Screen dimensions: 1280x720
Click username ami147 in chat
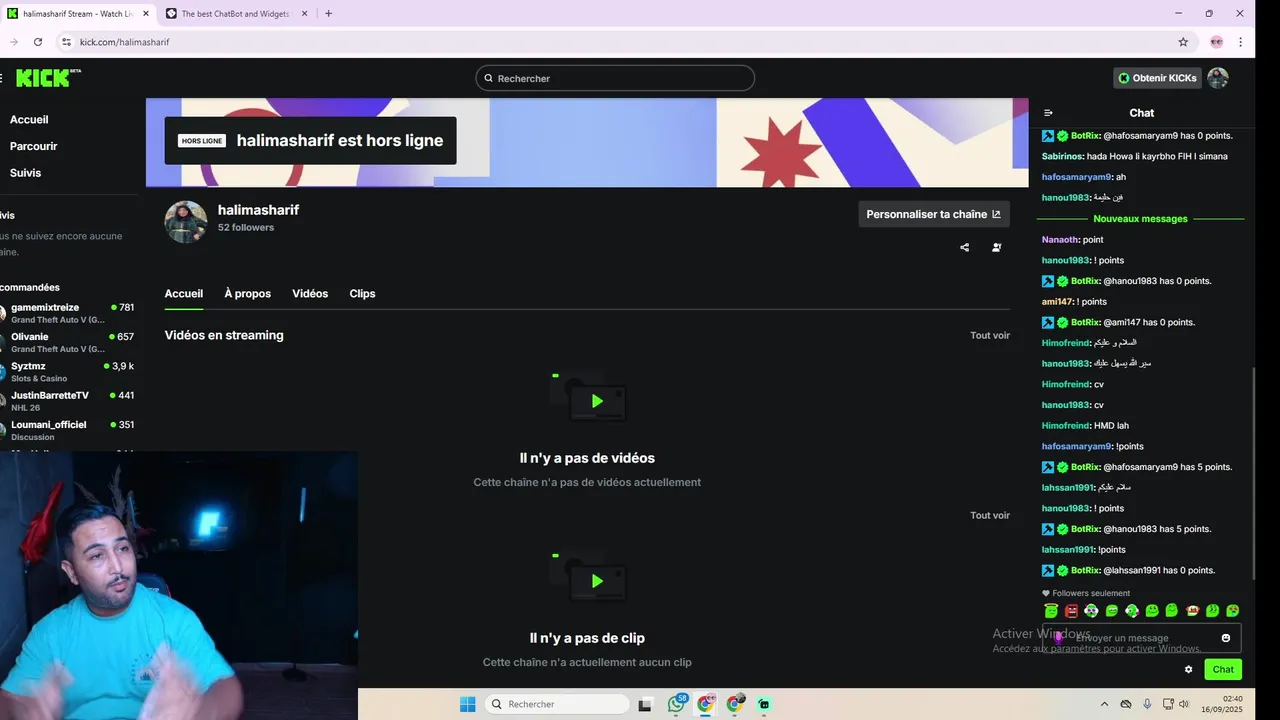coord(1057,302)
